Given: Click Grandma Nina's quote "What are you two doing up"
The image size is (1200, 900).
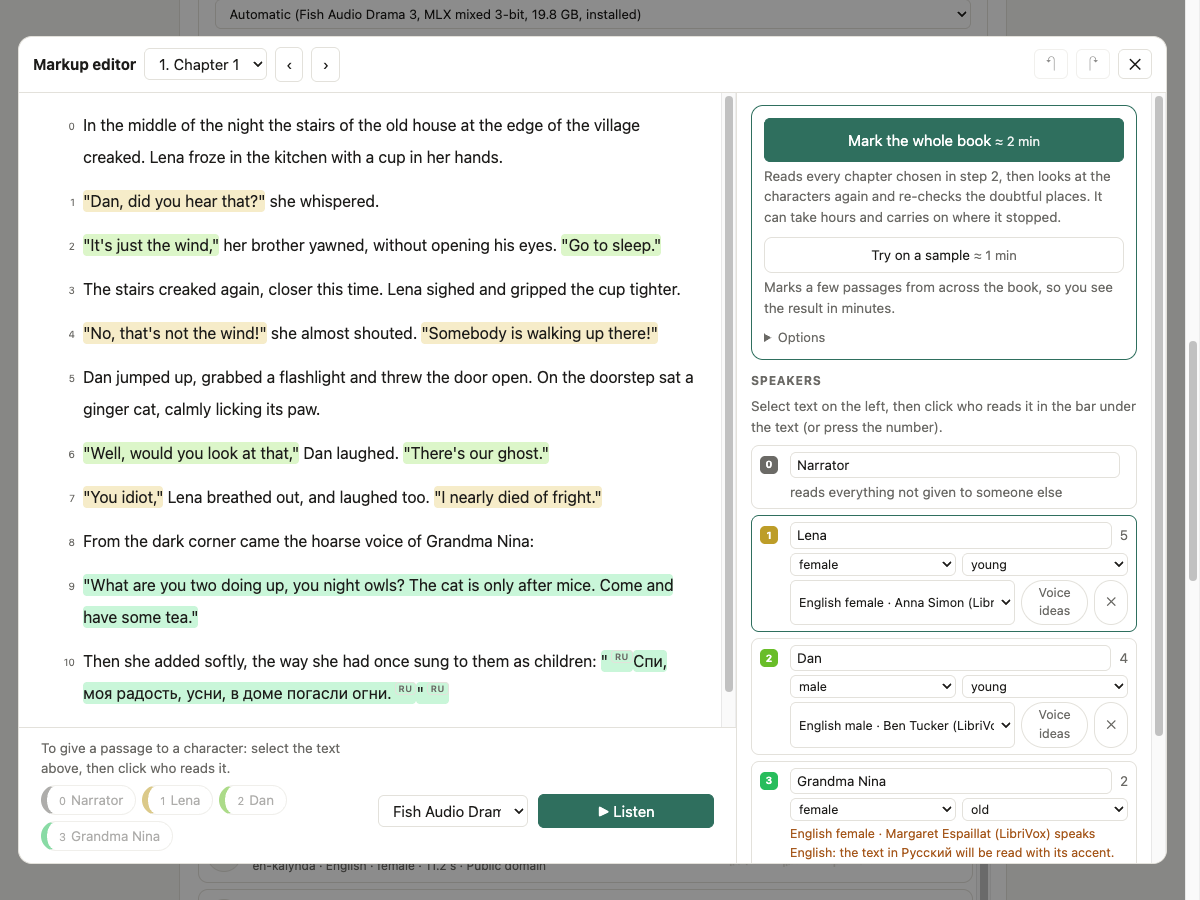Looking at the screenshot, I should coord(378,601).
